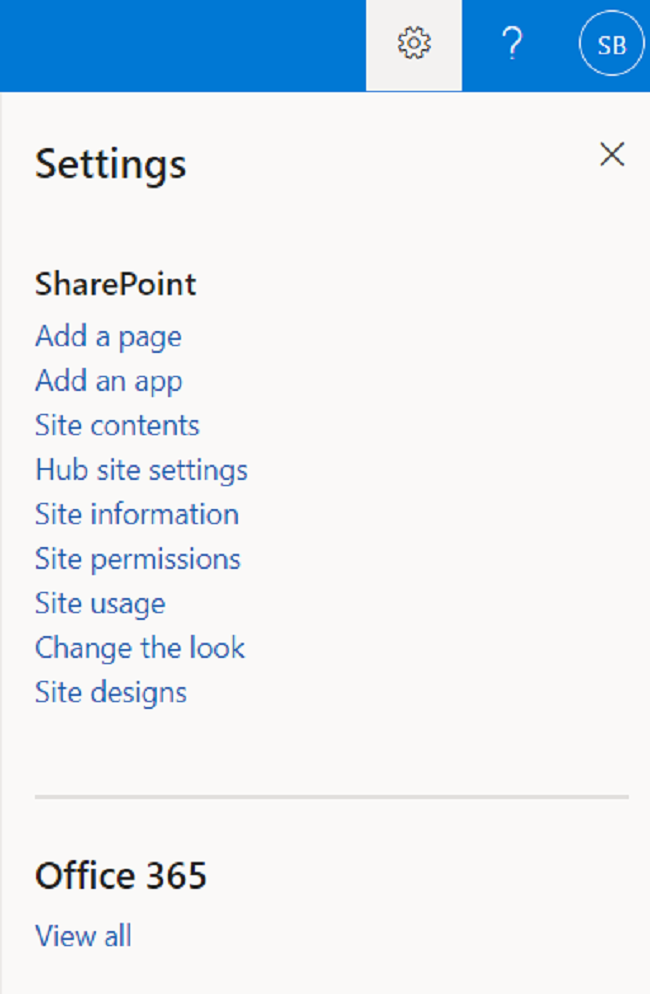The image size is (650, 994).
Task: Open Site permissions
Action: pyautogui.click(x=138, y=559)
